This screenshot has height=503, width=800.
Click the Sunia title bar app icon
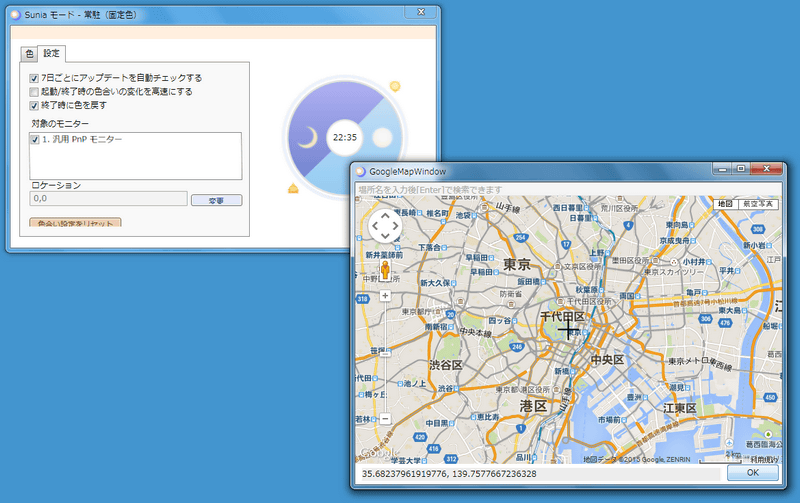tap(16, 15)
